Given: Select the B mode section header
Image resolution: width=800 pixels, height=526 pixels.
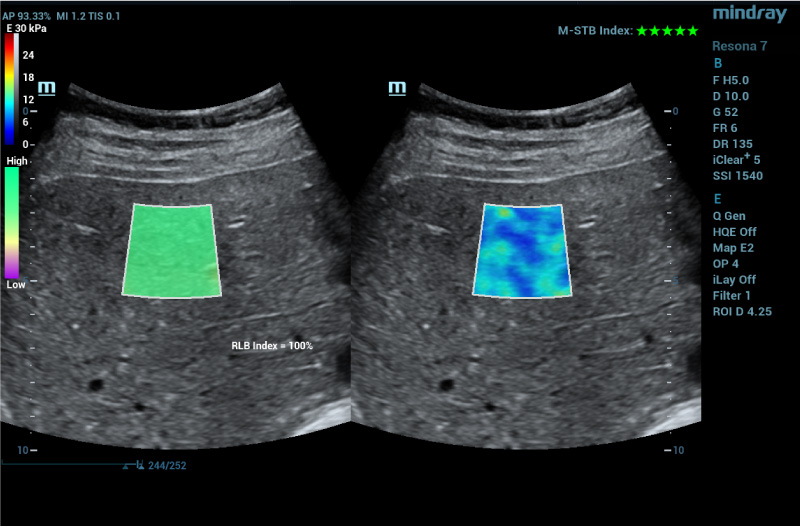Looking at the screenshot, I should pos(717,63).
